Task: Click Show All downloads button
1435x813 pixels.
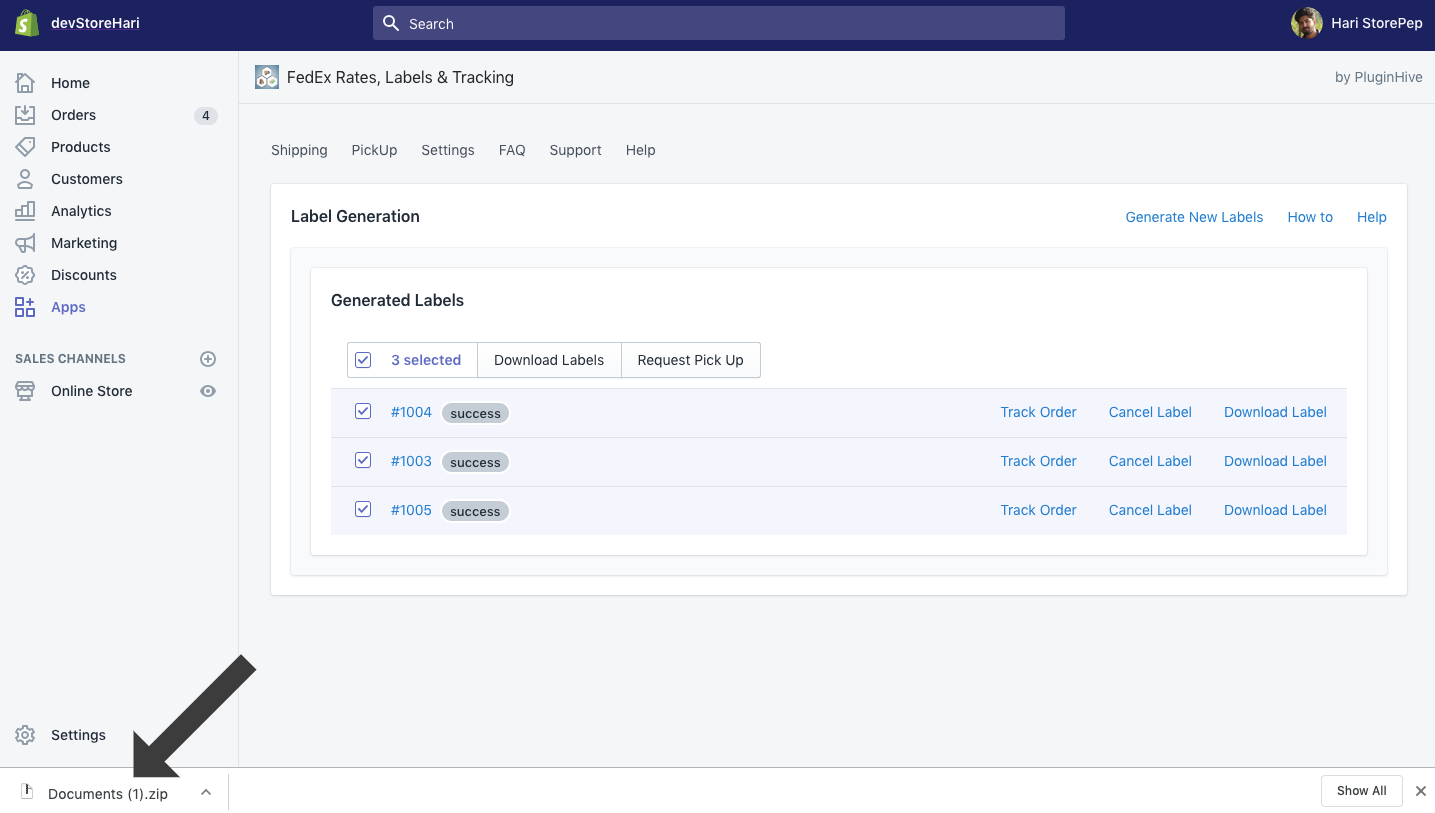Action: pos(1361,791)
